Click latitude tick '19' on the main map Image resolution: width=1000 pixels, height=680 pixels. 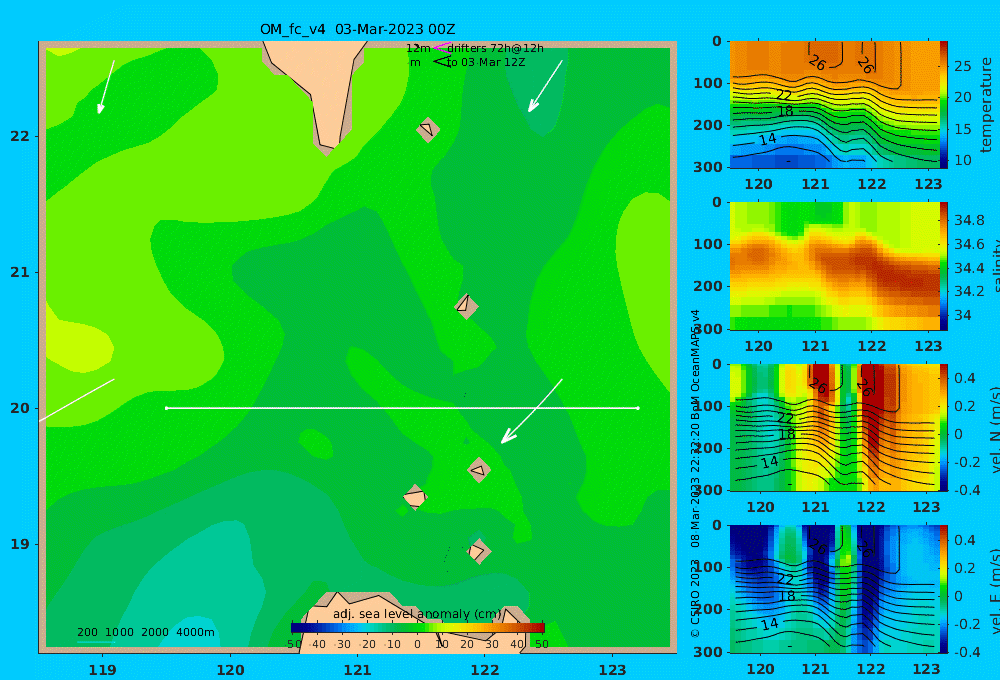pyautogui.click(x=20, y=544)
